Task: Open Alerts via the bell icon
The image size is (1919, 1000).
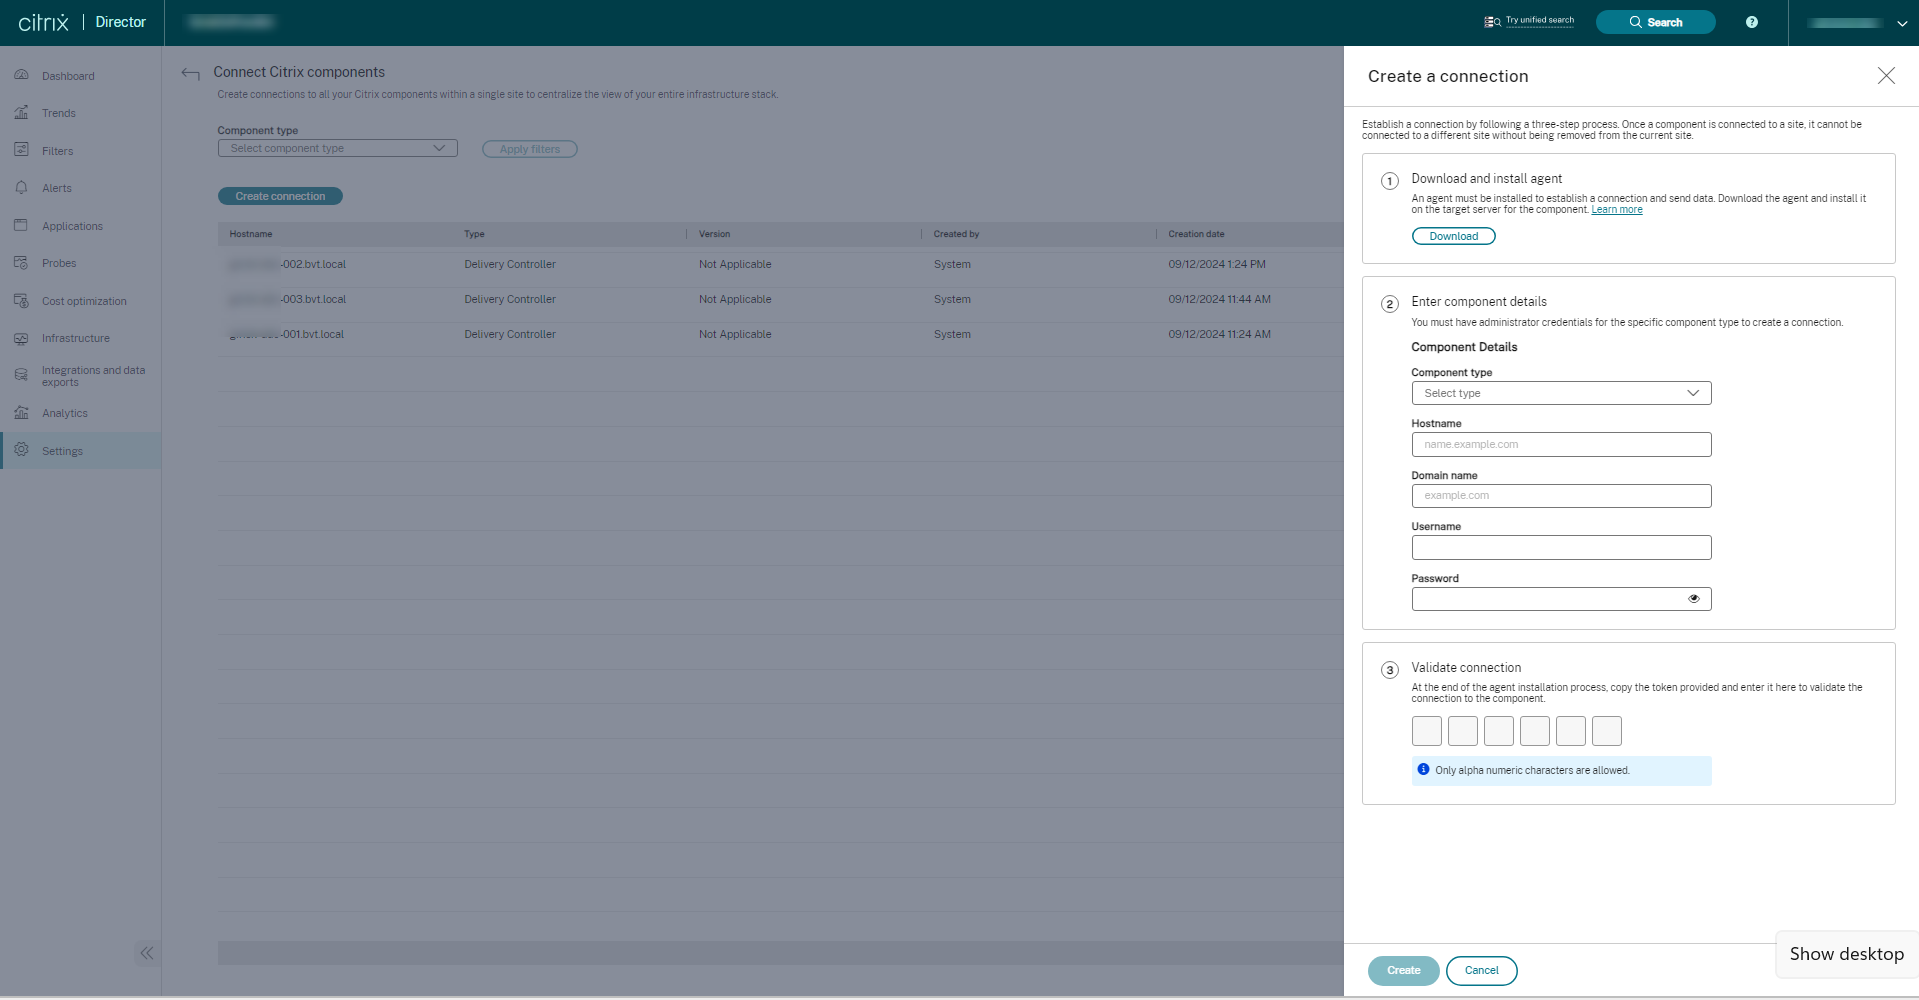Action: [x=21, y=188]
